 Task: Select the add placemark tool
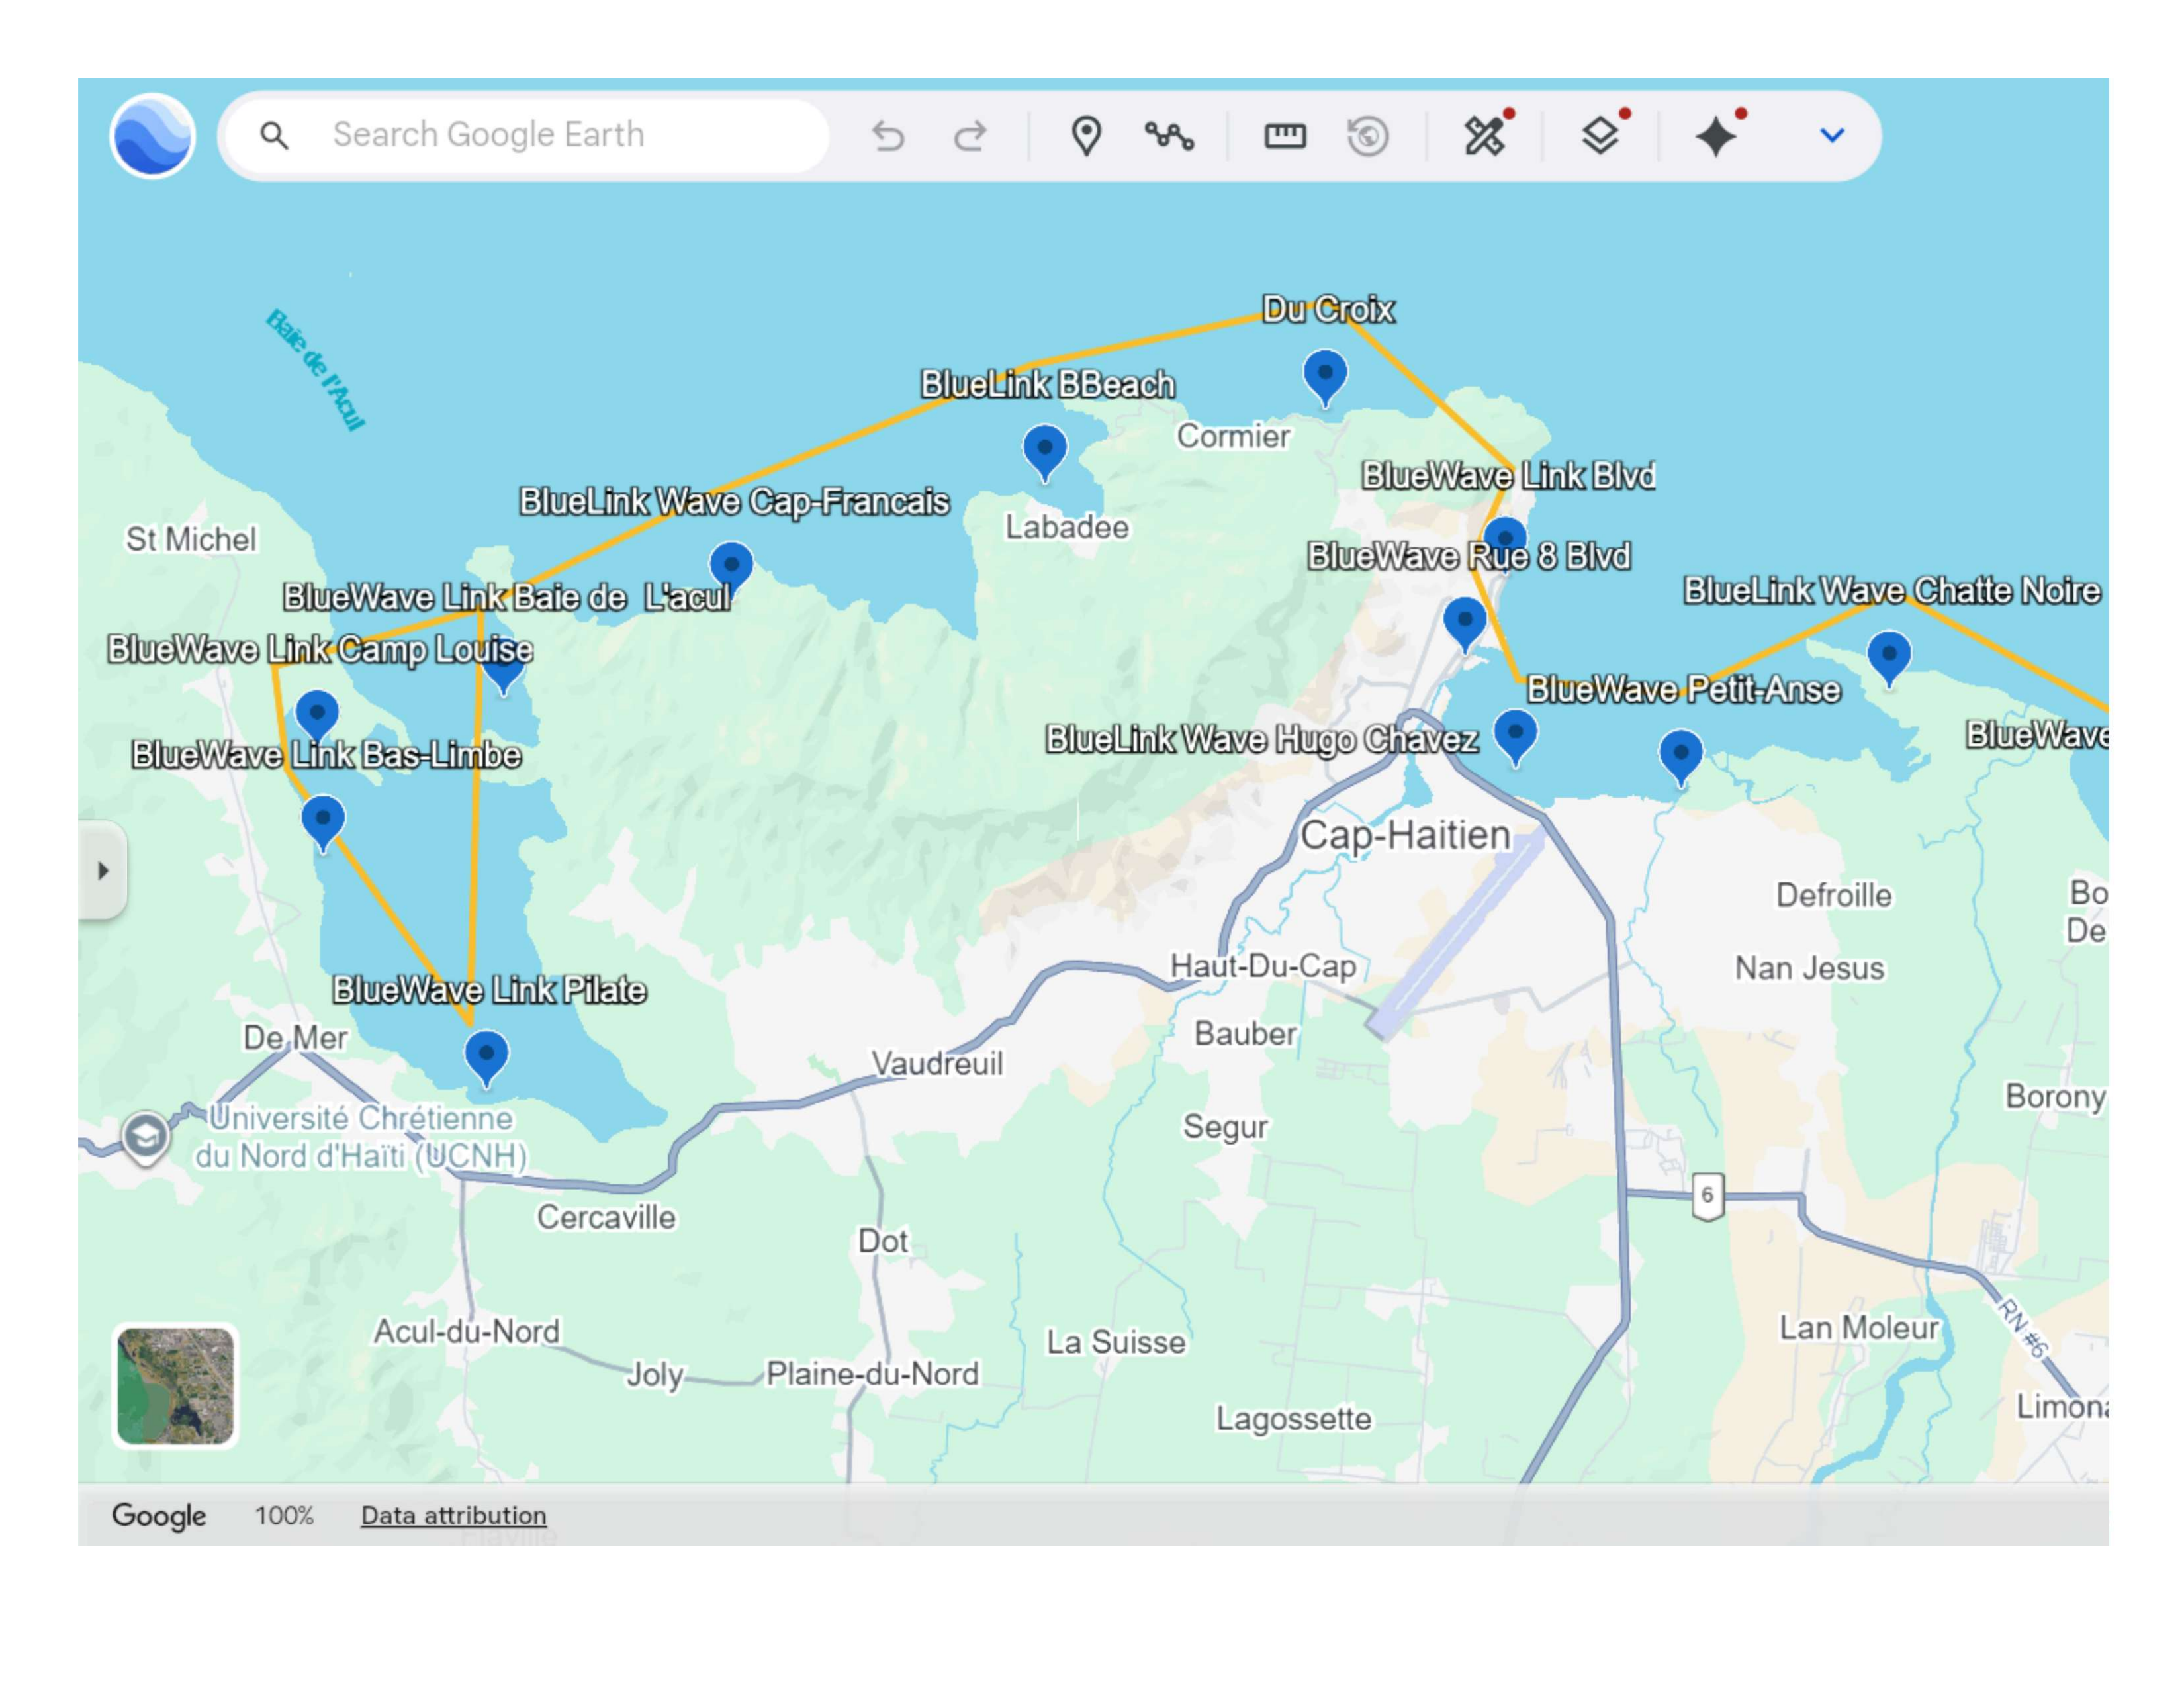[1086, 135]
